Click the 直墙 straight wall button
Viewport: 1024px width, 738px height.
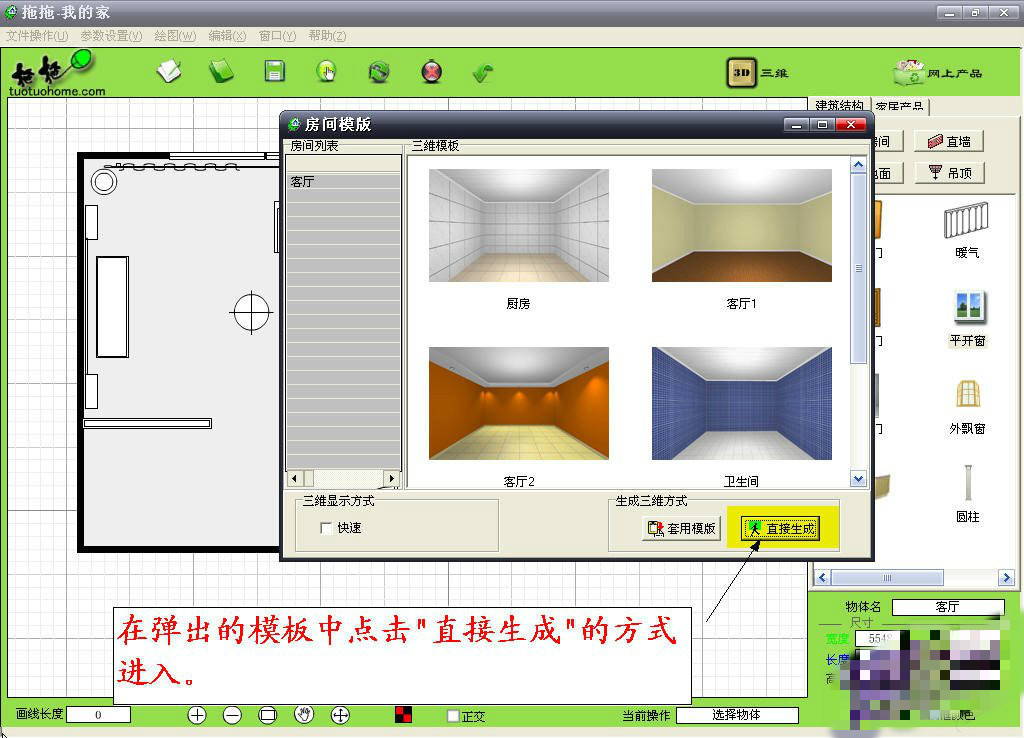tap(949, 141)
